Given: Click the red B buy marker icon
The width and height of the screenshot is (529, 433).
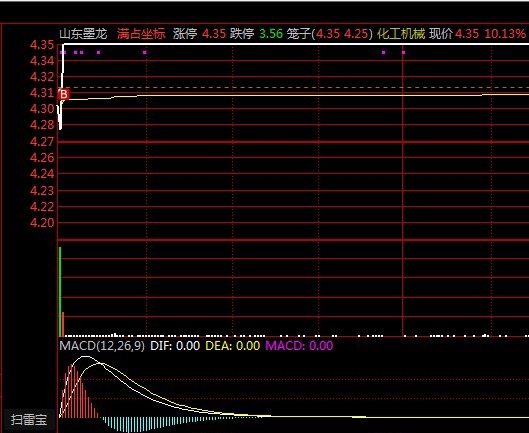Looking at the screenshot, I should 64,94.
